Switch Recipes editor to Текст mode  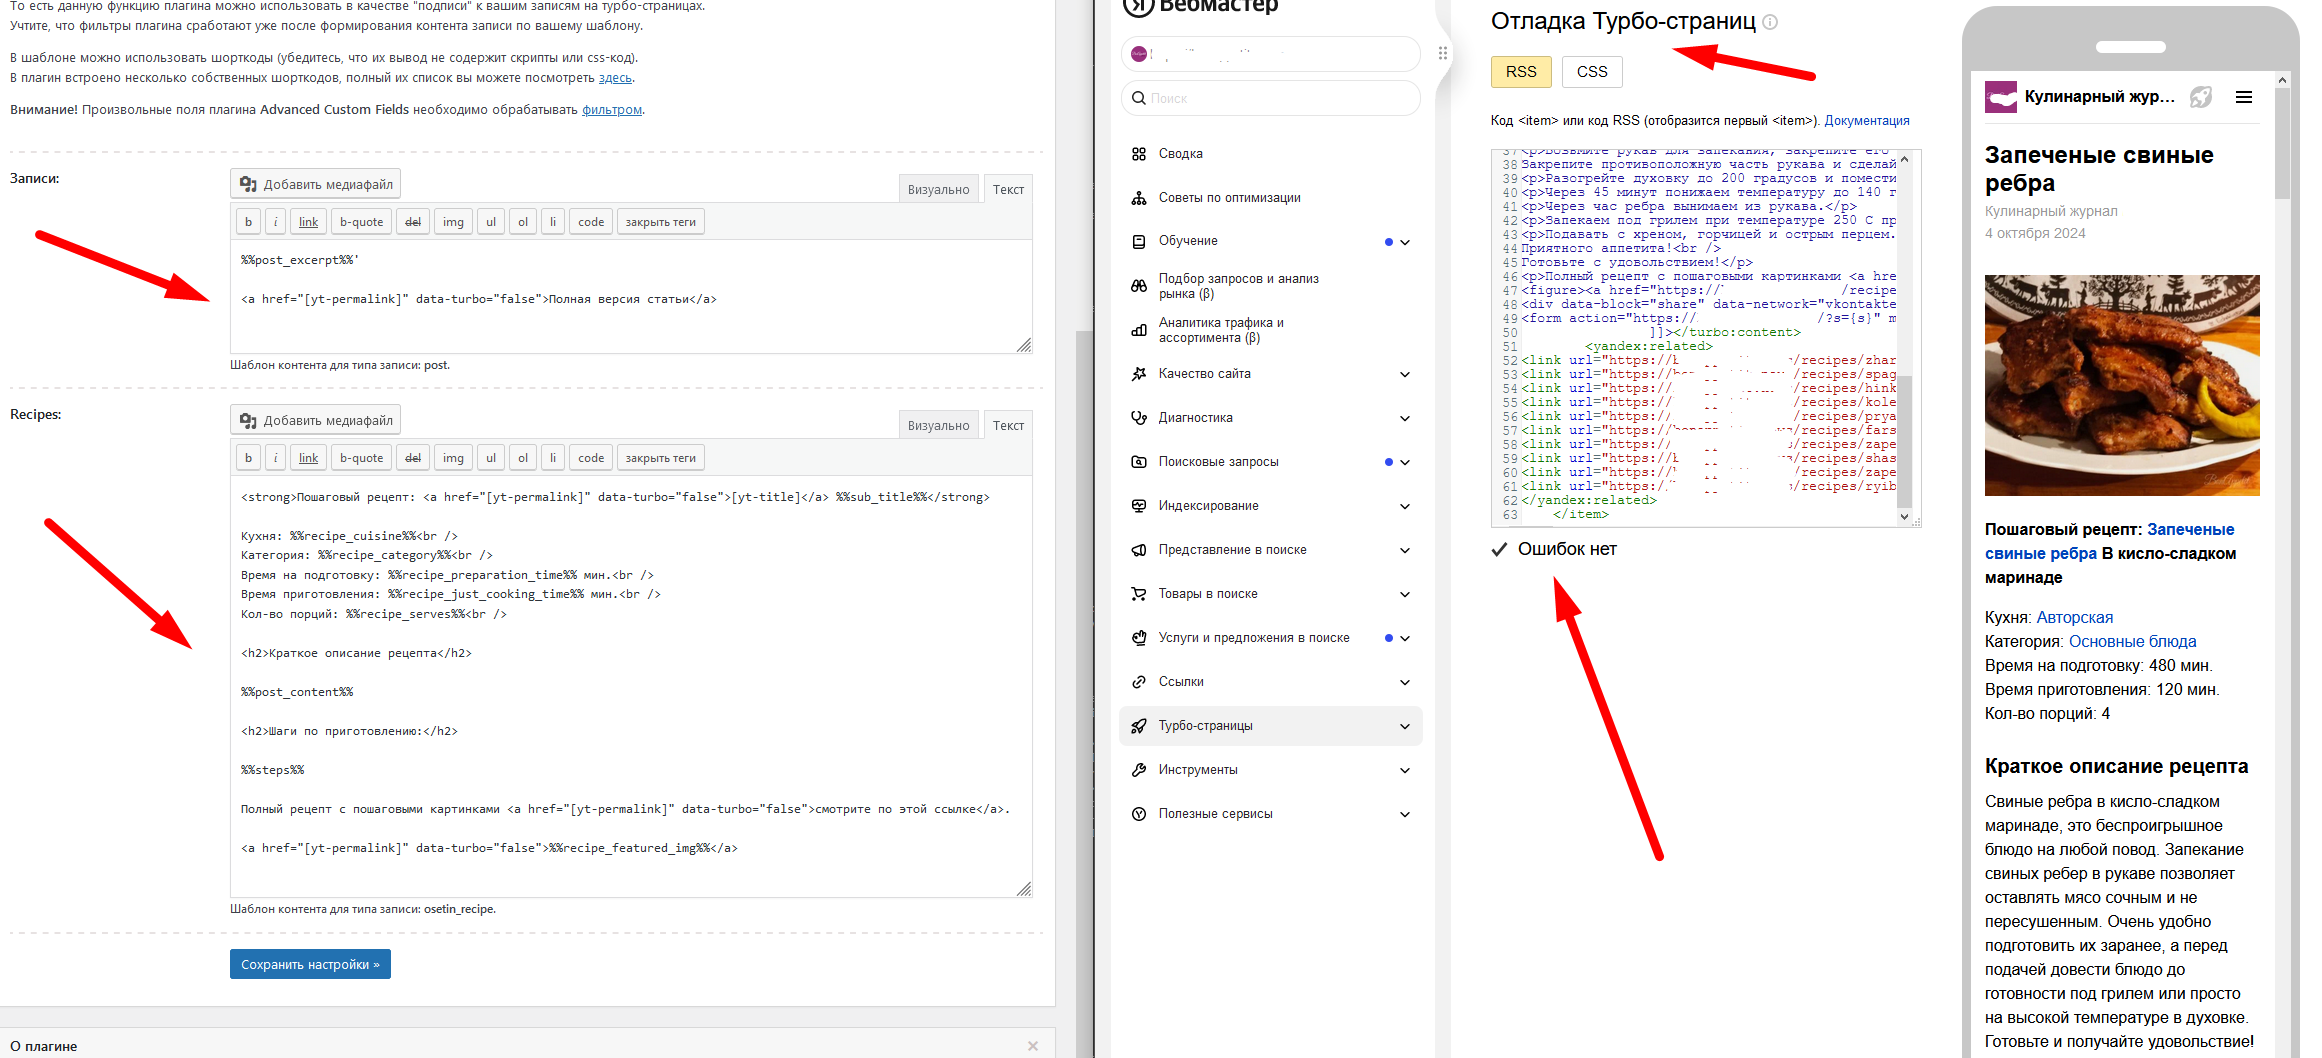click(x=1007, y=426)
